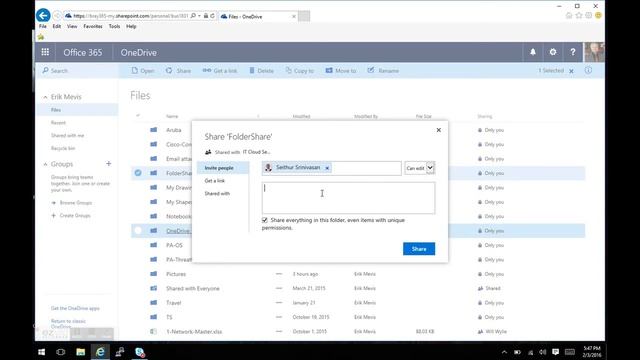Open the Favorites menu in browser
Viewport: 640px width, 360px height.
point(93,26)
